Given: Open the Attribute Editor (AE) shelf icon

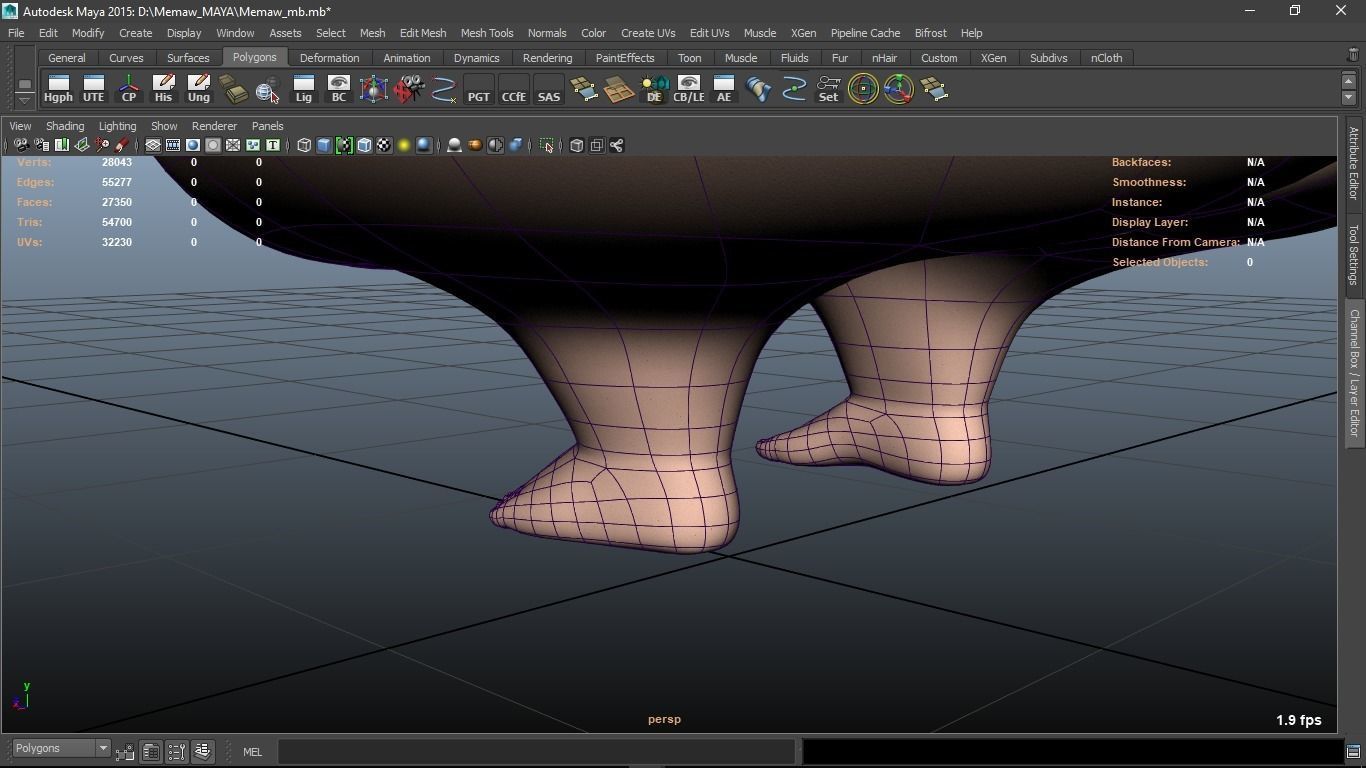Looking at the screenshot, I should [723, 89].
